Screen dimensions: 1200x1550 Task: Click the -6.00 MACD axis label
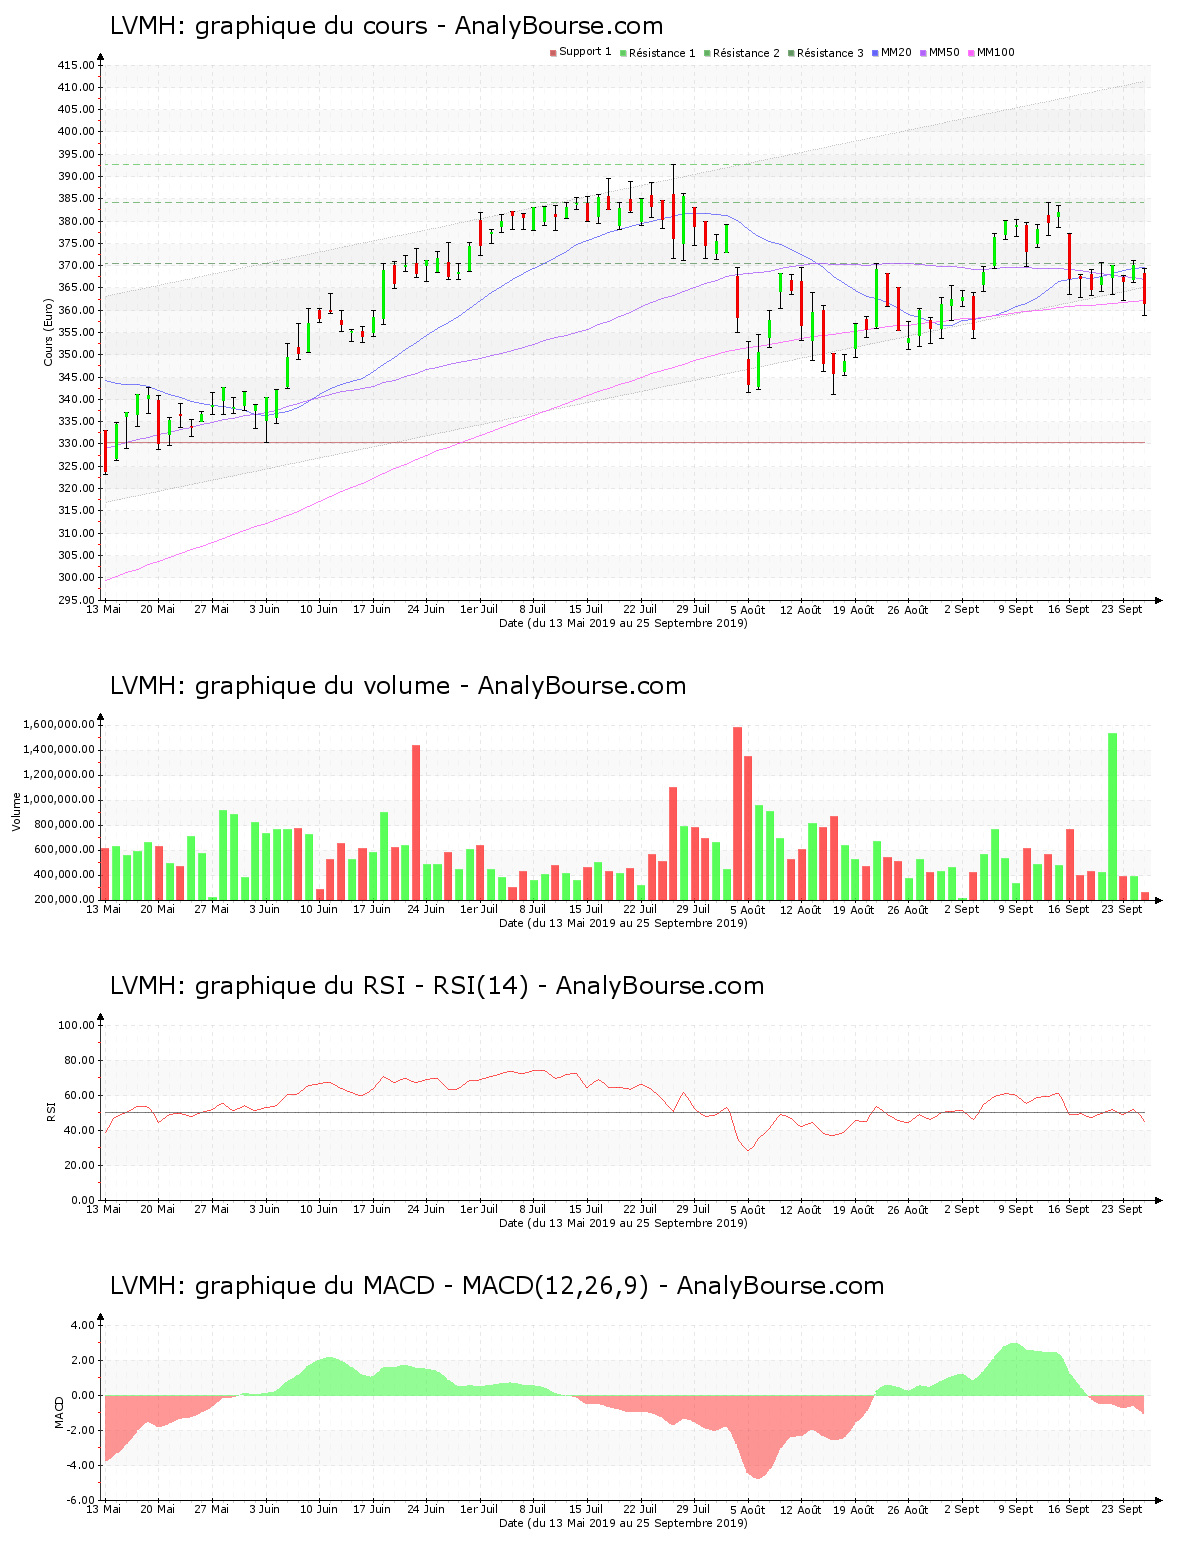pos(80,1500)
